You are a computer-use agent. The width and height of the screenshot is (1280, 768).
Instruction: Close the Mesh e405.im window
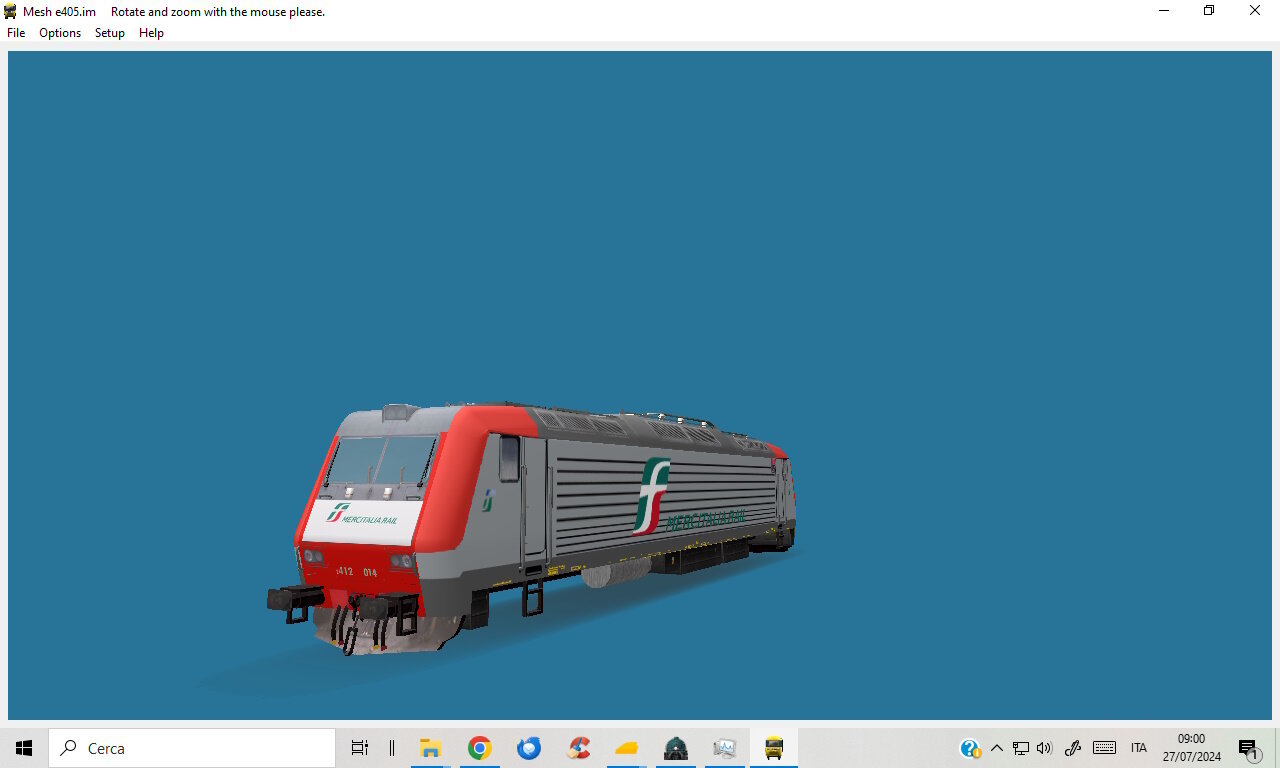pyautogui.click(x=1255, y=11)
